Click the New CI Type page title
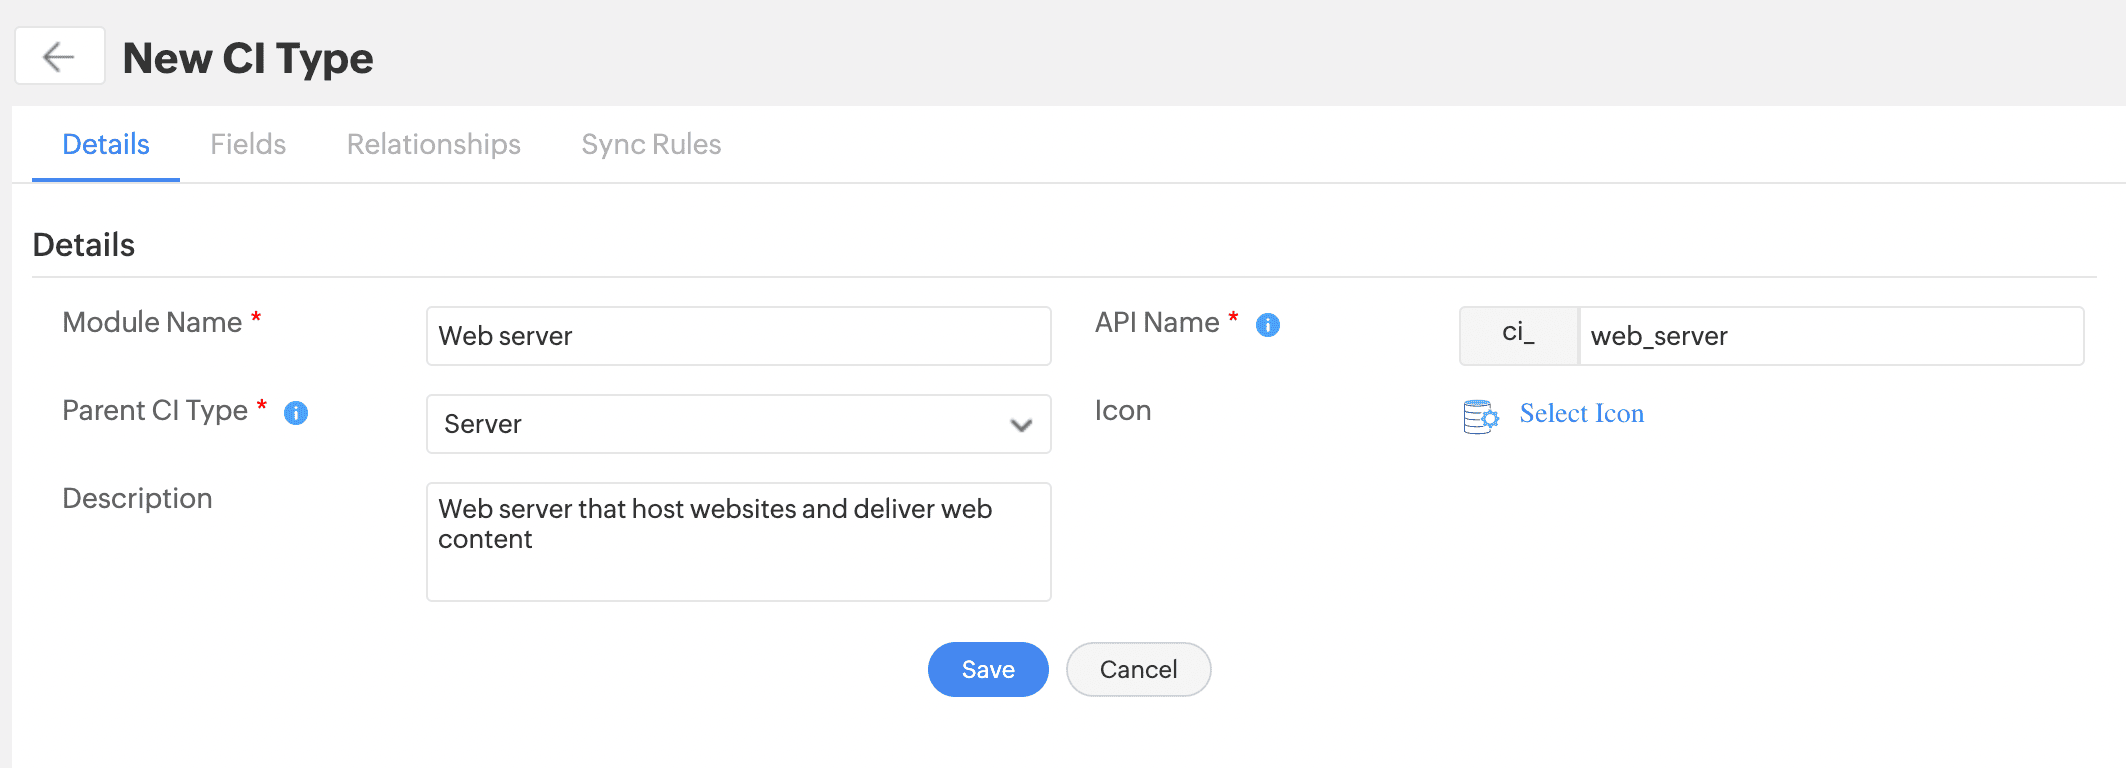 coord(248,58)
